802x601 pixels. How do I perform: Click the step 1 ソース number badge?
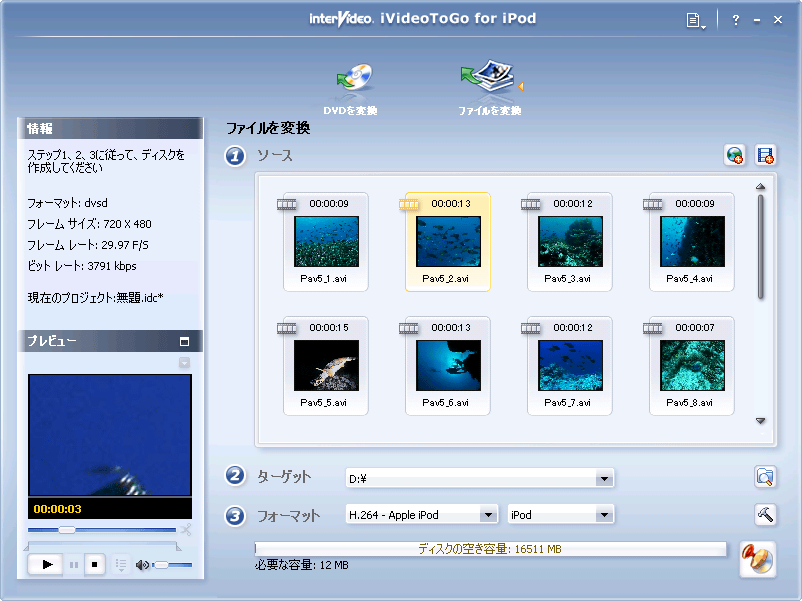(x=235, y=155)
